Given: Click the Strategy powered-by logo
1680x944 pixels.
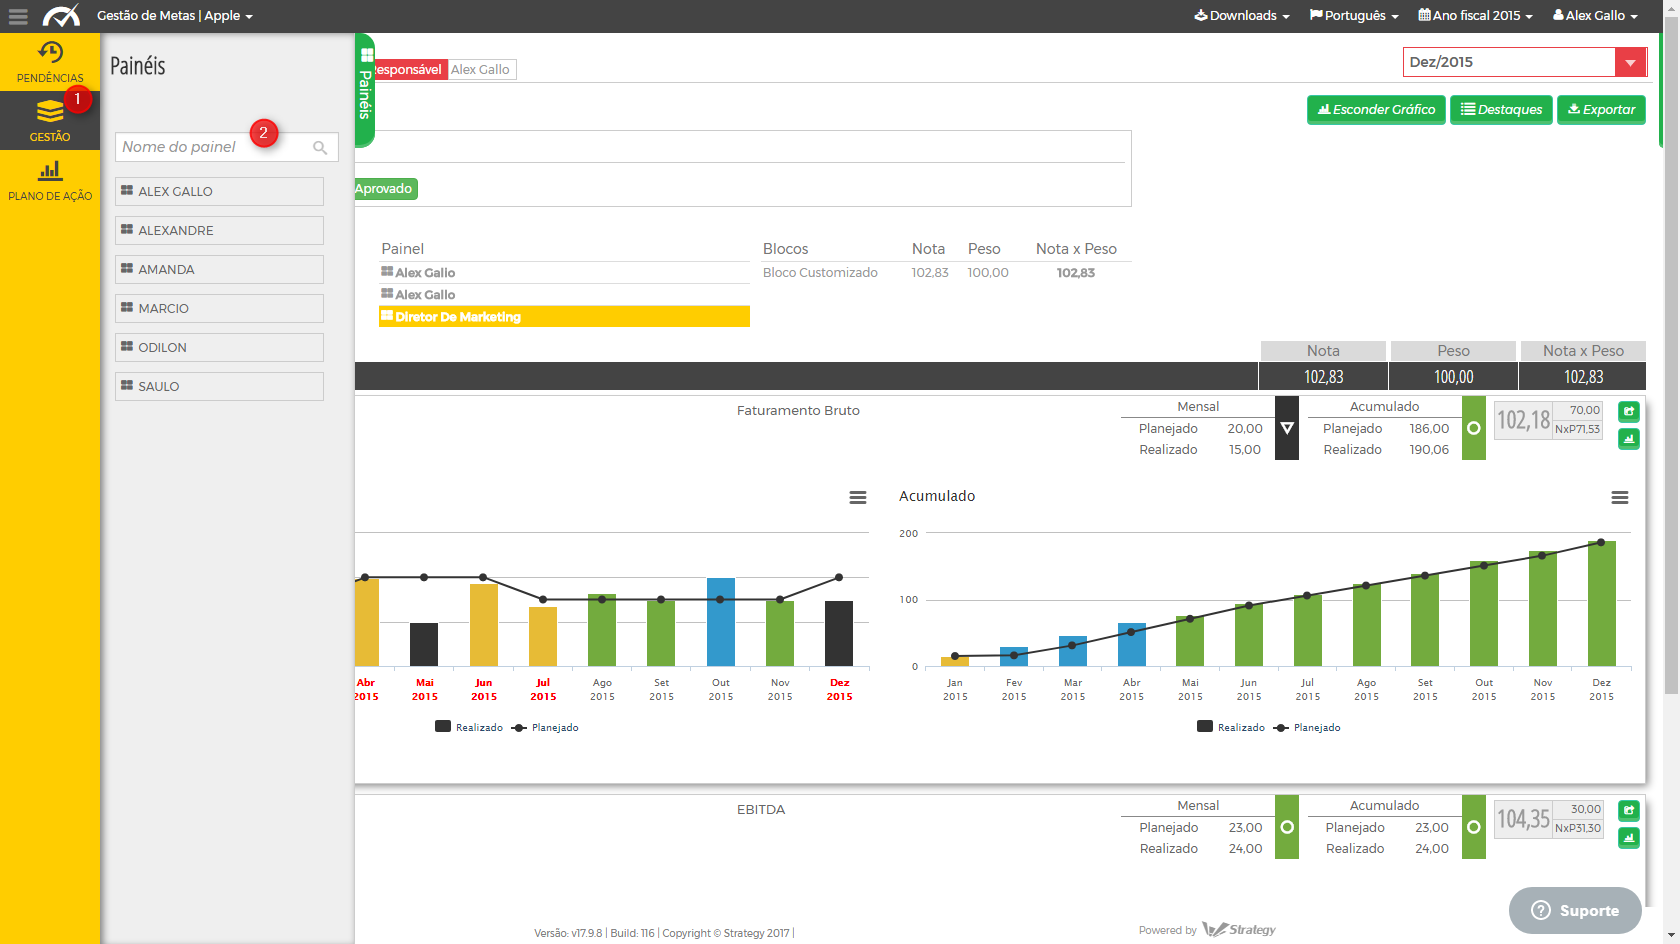Looking at the screenshot, I should (1240, 929).
